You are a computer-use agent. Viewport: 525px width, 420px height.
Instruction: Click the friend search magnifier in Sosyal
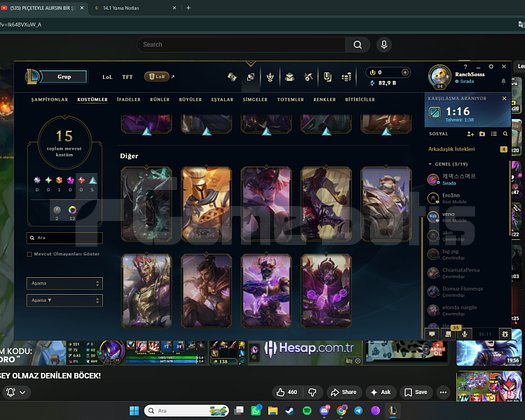click(x=505, y=134)
